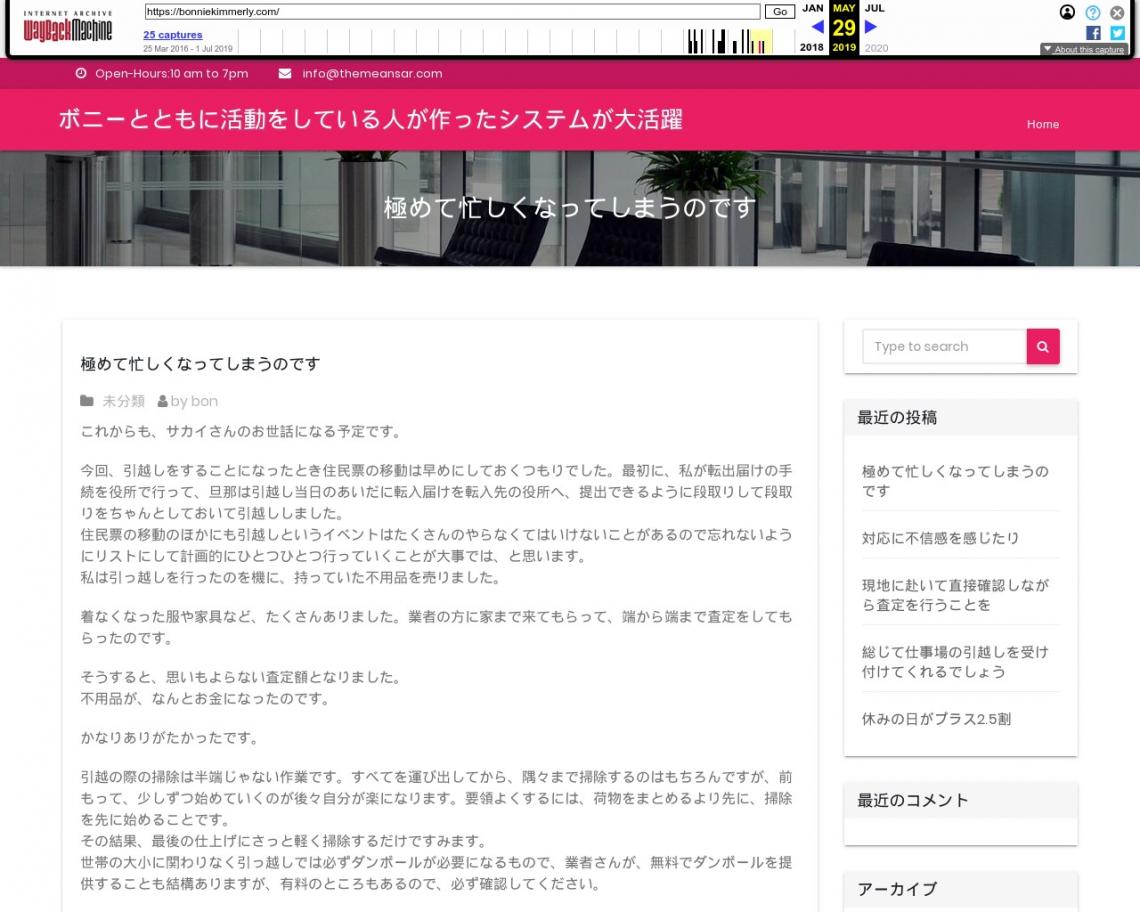Screen dimensions: 1140x912
Task: Open recent post 極めて忙しくなってしまうのです in sidebar
Action: click(x=955, y=481)
